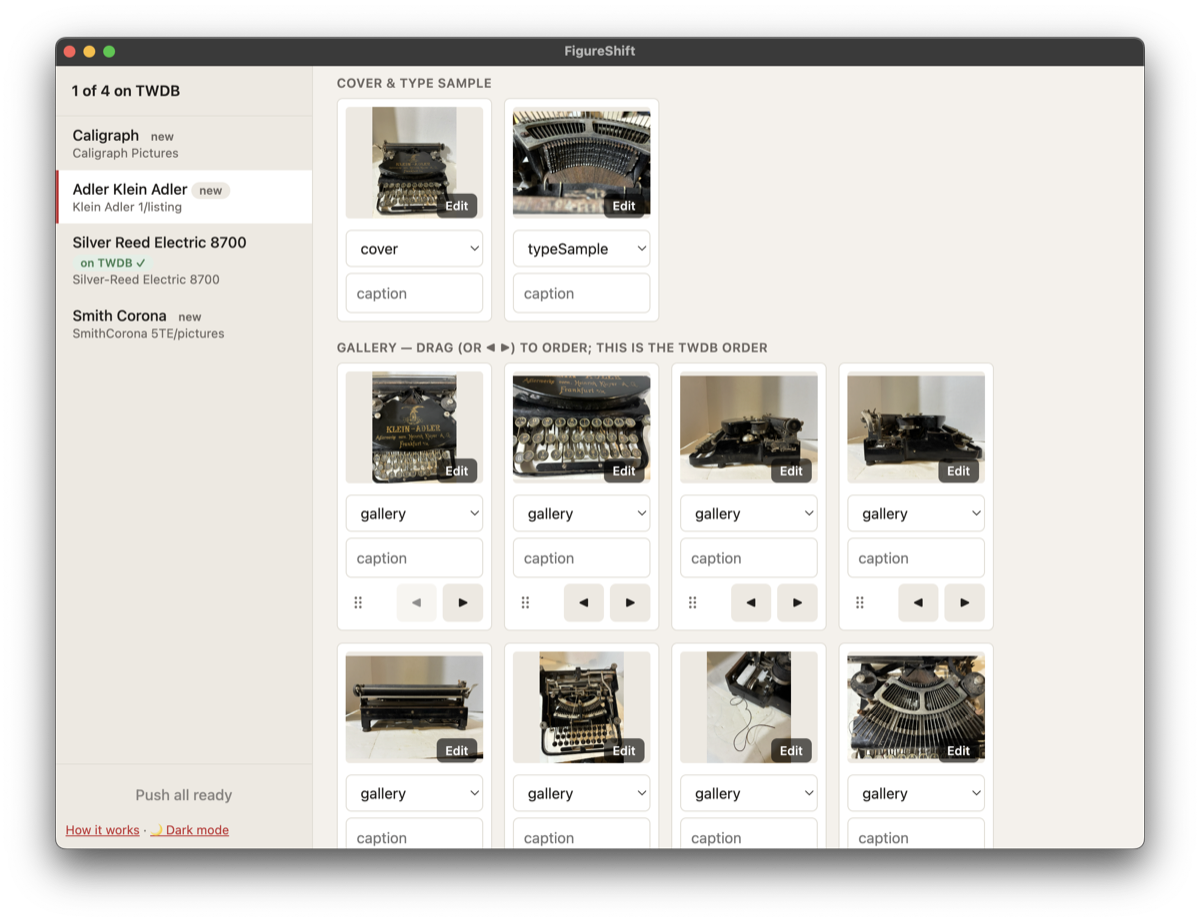Open role dropdown on third gallery card
The height and width of the screenshot is (922, 1200).
coord(748,514)
